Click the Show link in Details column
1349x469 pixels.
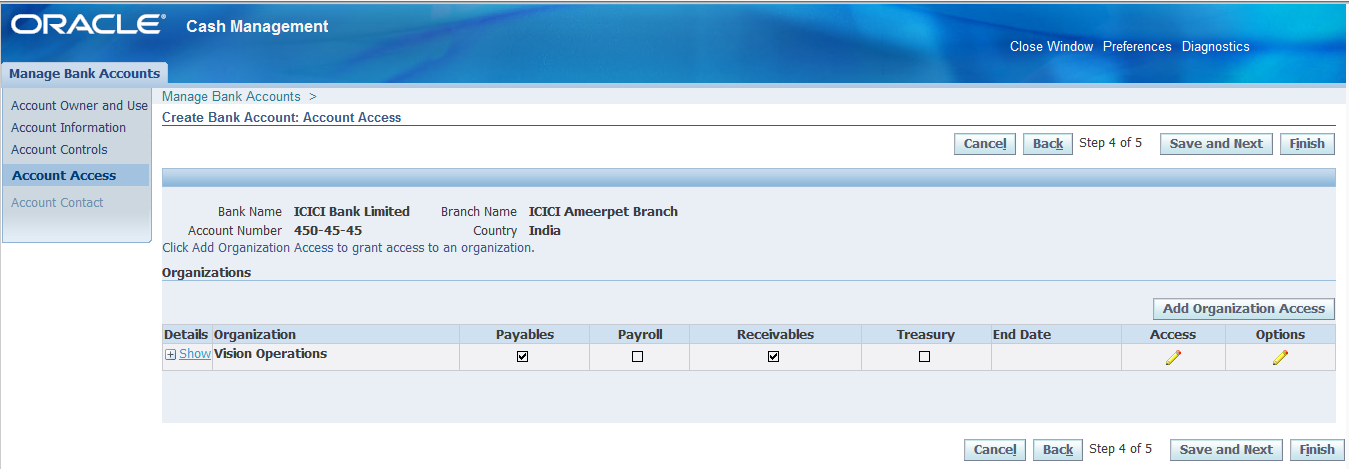[x=195, y=354]
